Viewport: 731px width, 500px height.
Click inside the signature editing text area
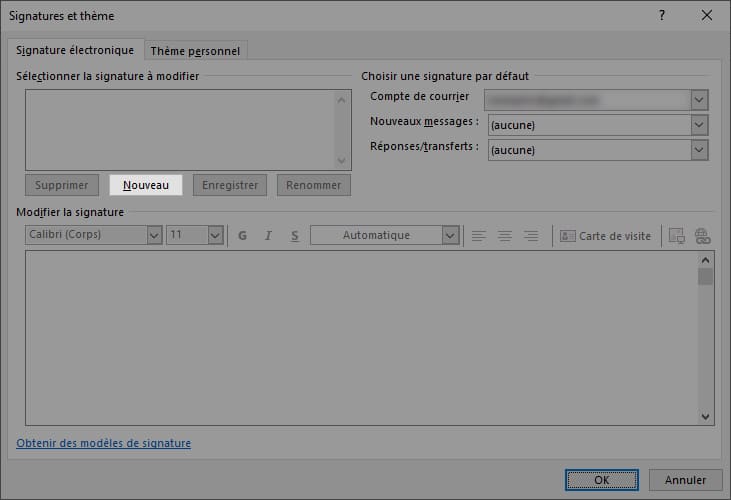click(360, 340)
